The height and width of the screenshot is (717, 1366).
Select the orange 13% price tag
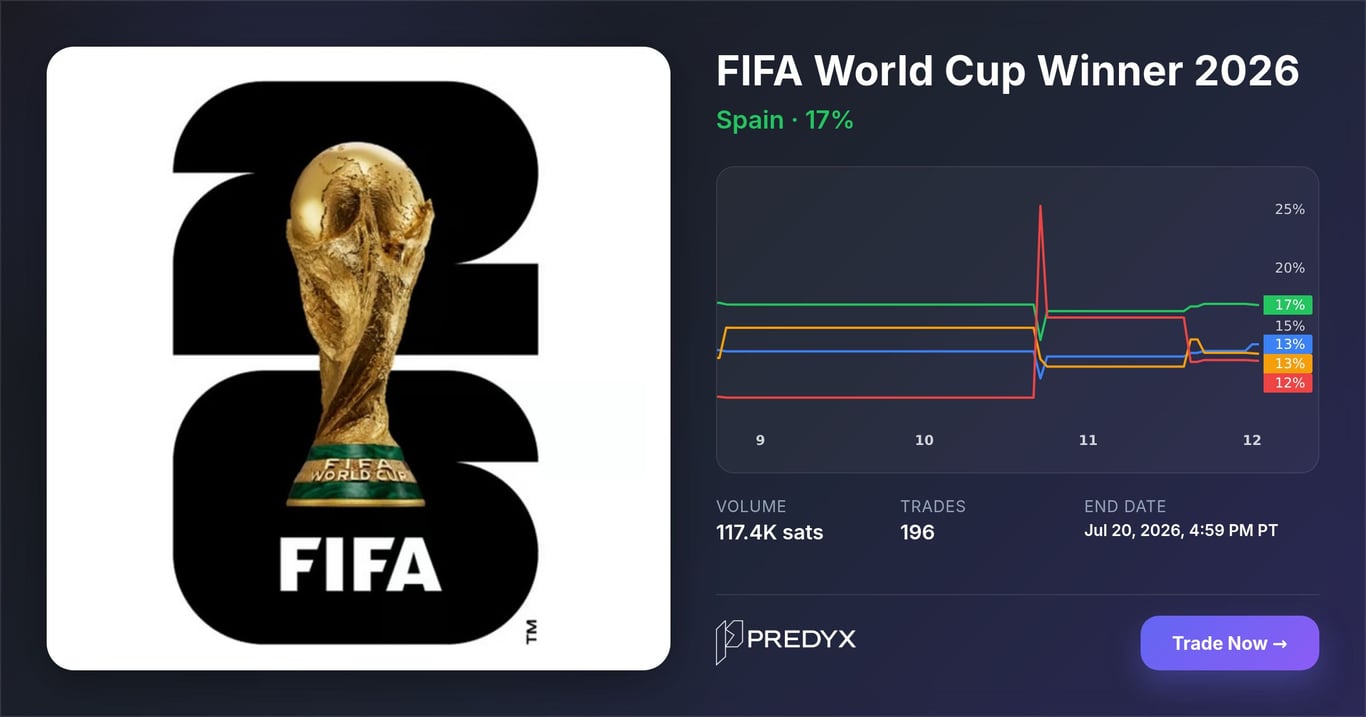pos(1288,363)
